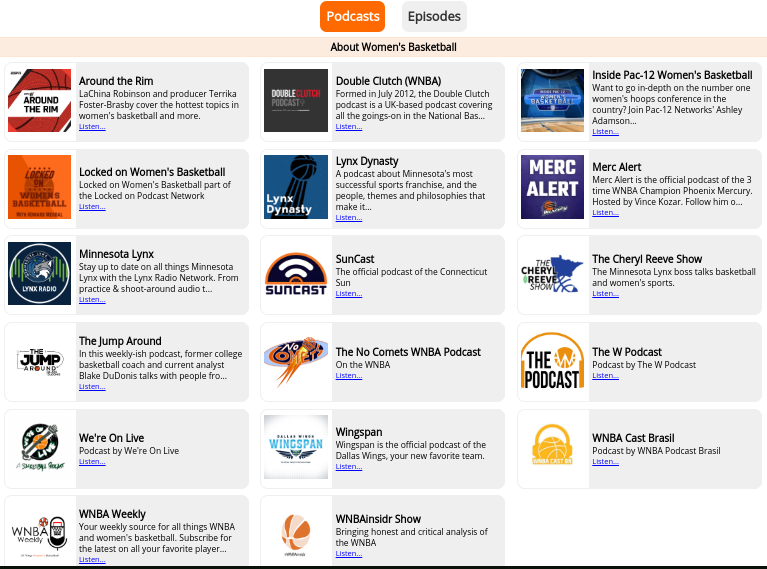The width and height of the screenshot is (767, 569).
Task: Open Locked on Women's Basketball orange artwork
Action: (40, 187)
